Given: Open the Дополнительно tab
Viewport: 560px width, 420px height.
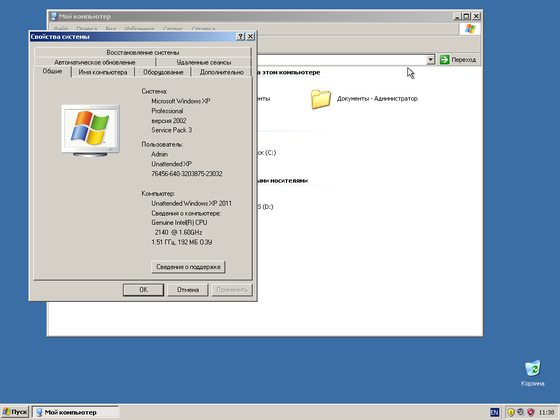Looking at the screenshot, I should [x=222, y=72].
